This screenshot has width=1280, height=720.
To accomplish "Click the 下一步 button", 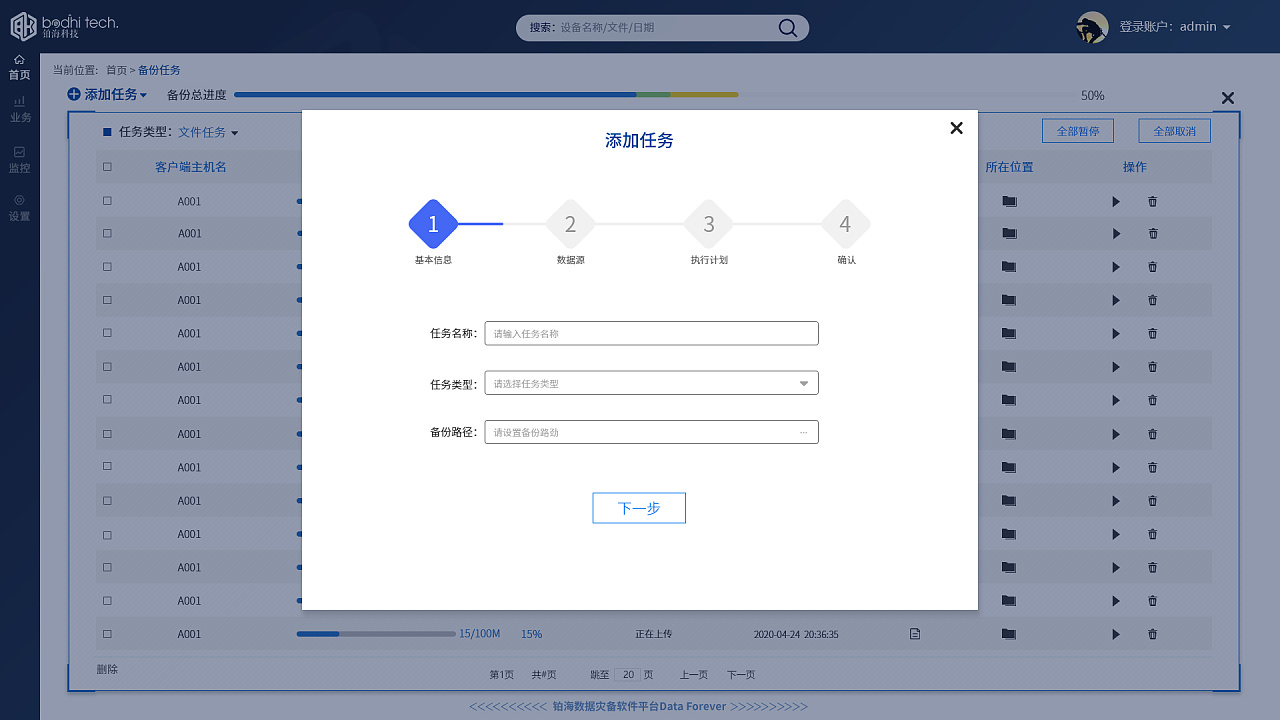I will pyautogui.click(x=639, y=508).
